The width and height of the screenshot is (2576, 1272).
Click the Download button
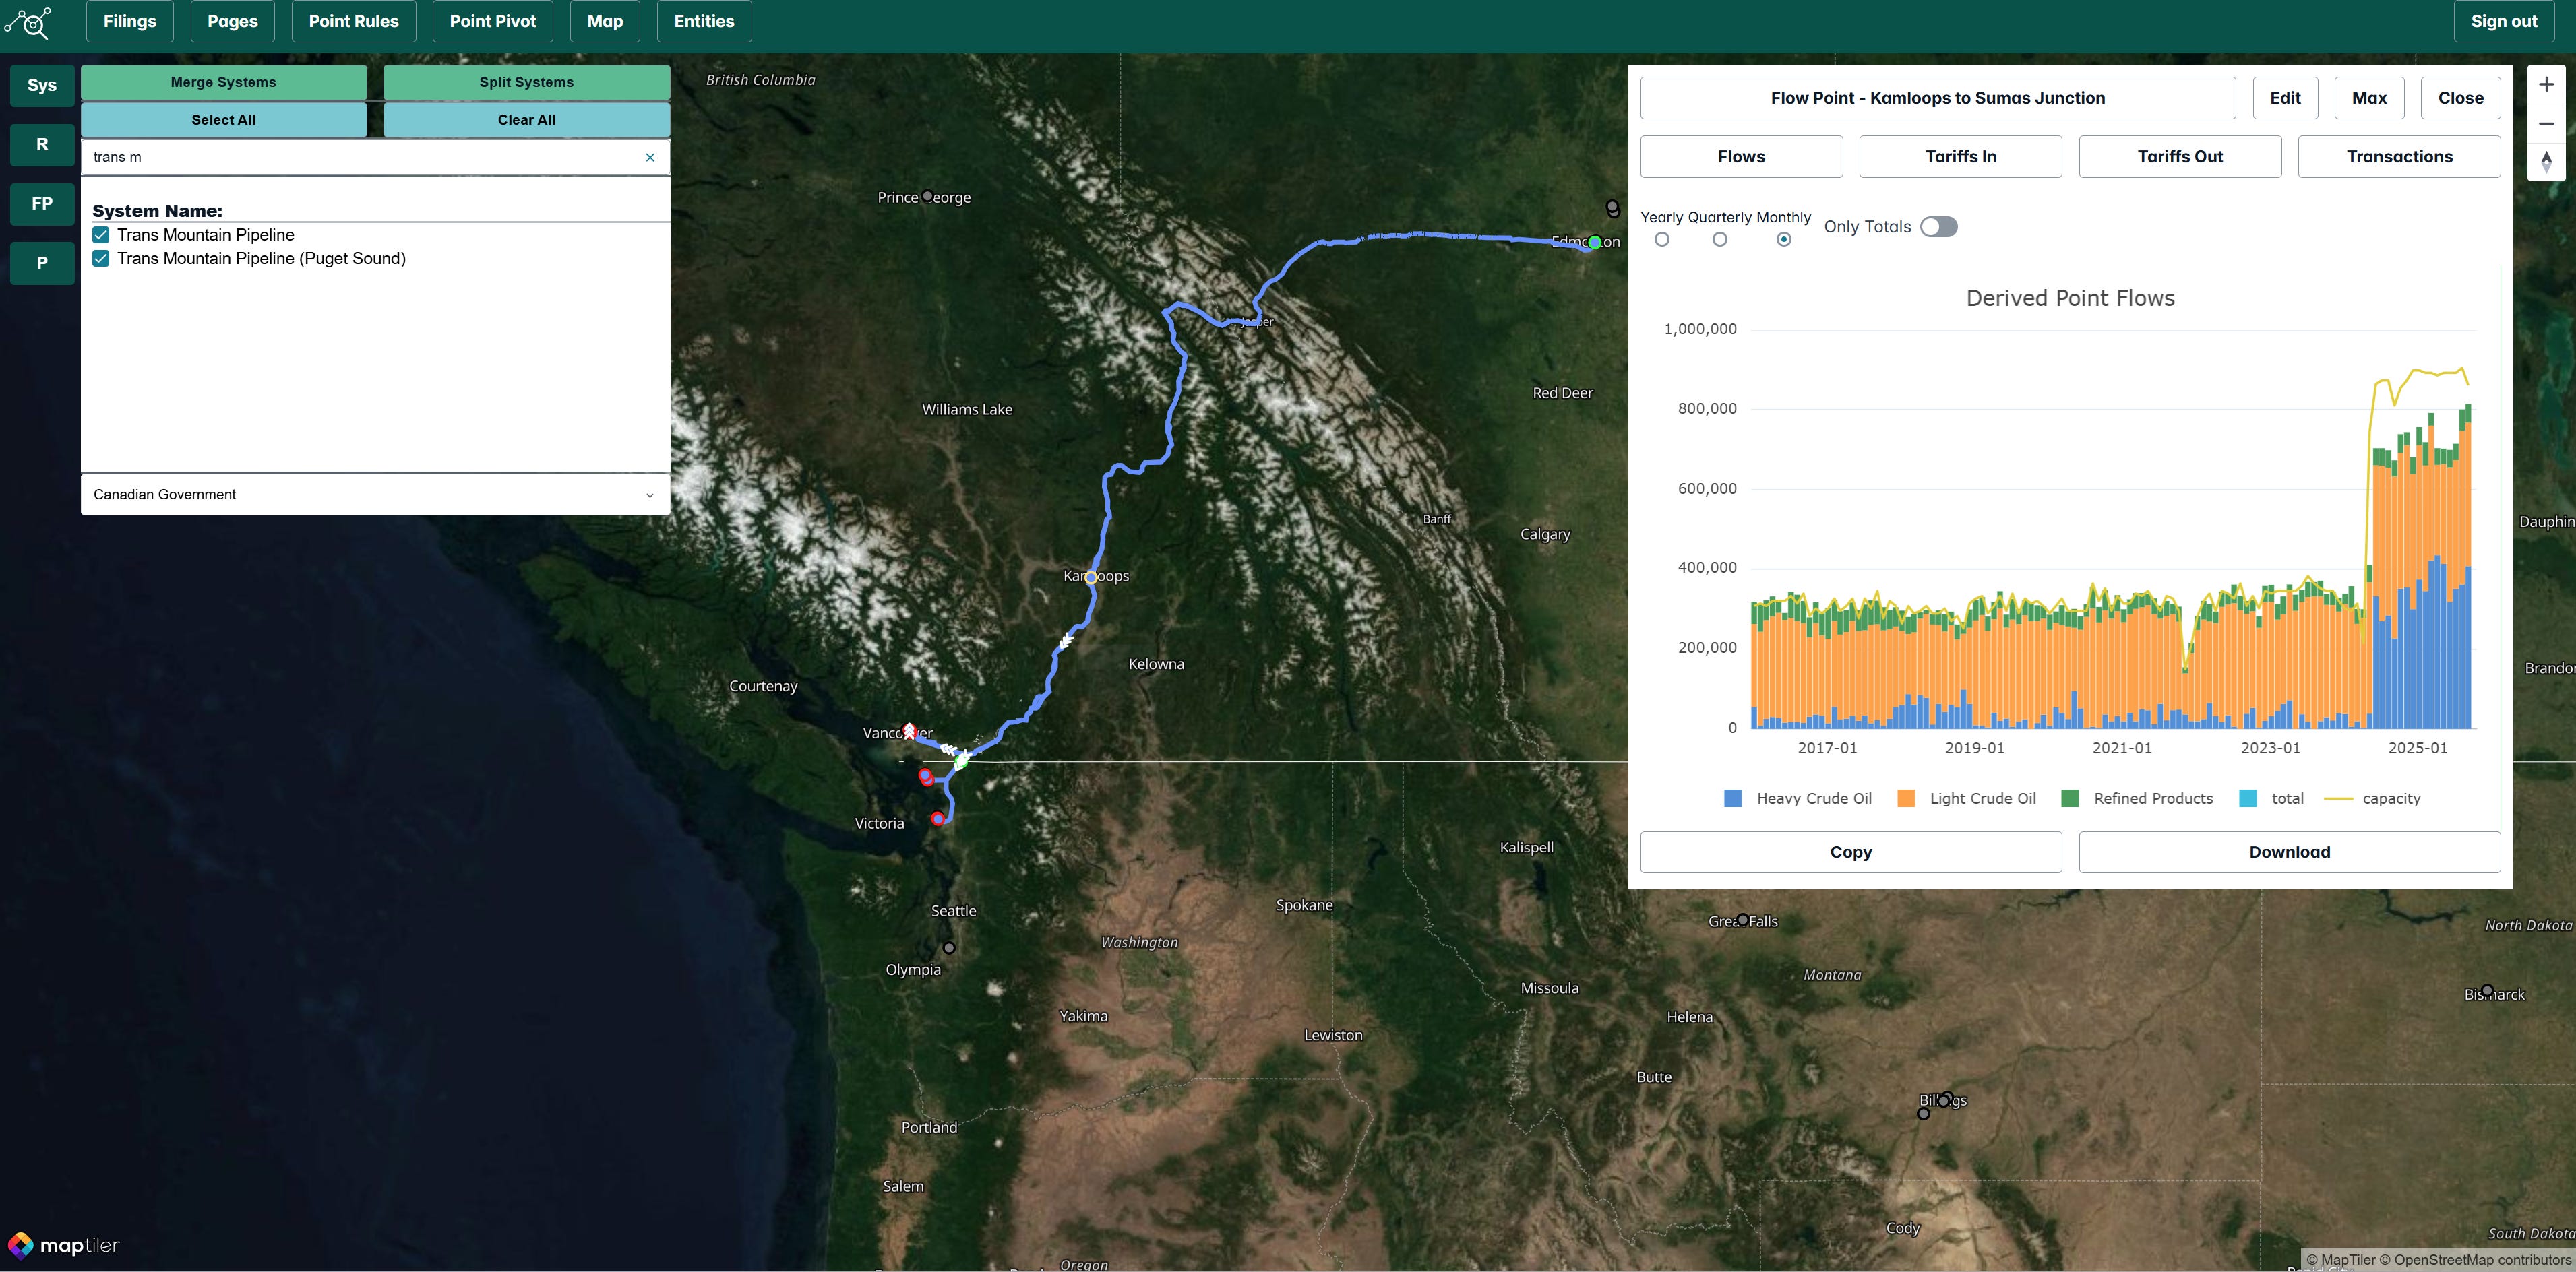(2289, 852)
